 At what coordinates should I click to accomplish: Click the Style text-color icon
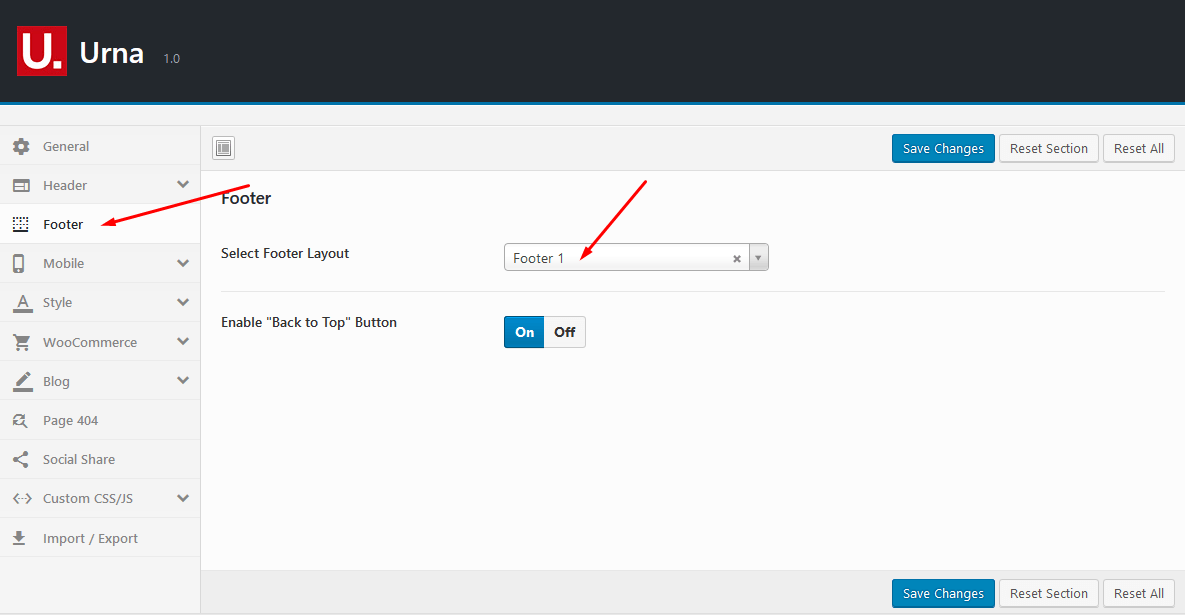coord(23,303)
